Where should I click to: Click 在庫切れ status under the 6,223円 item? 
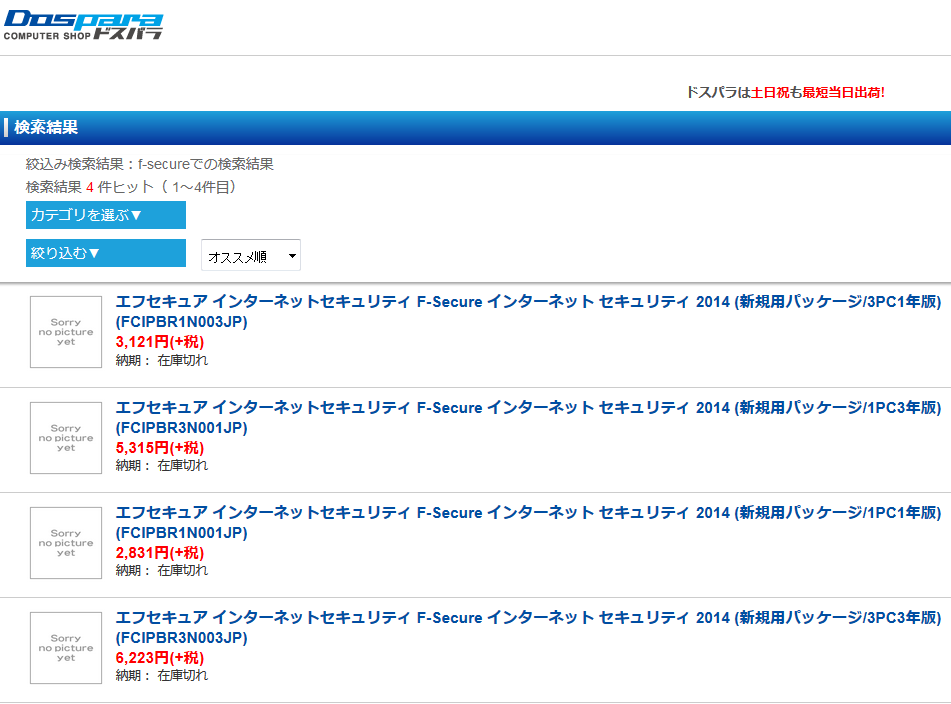[183, 675]
